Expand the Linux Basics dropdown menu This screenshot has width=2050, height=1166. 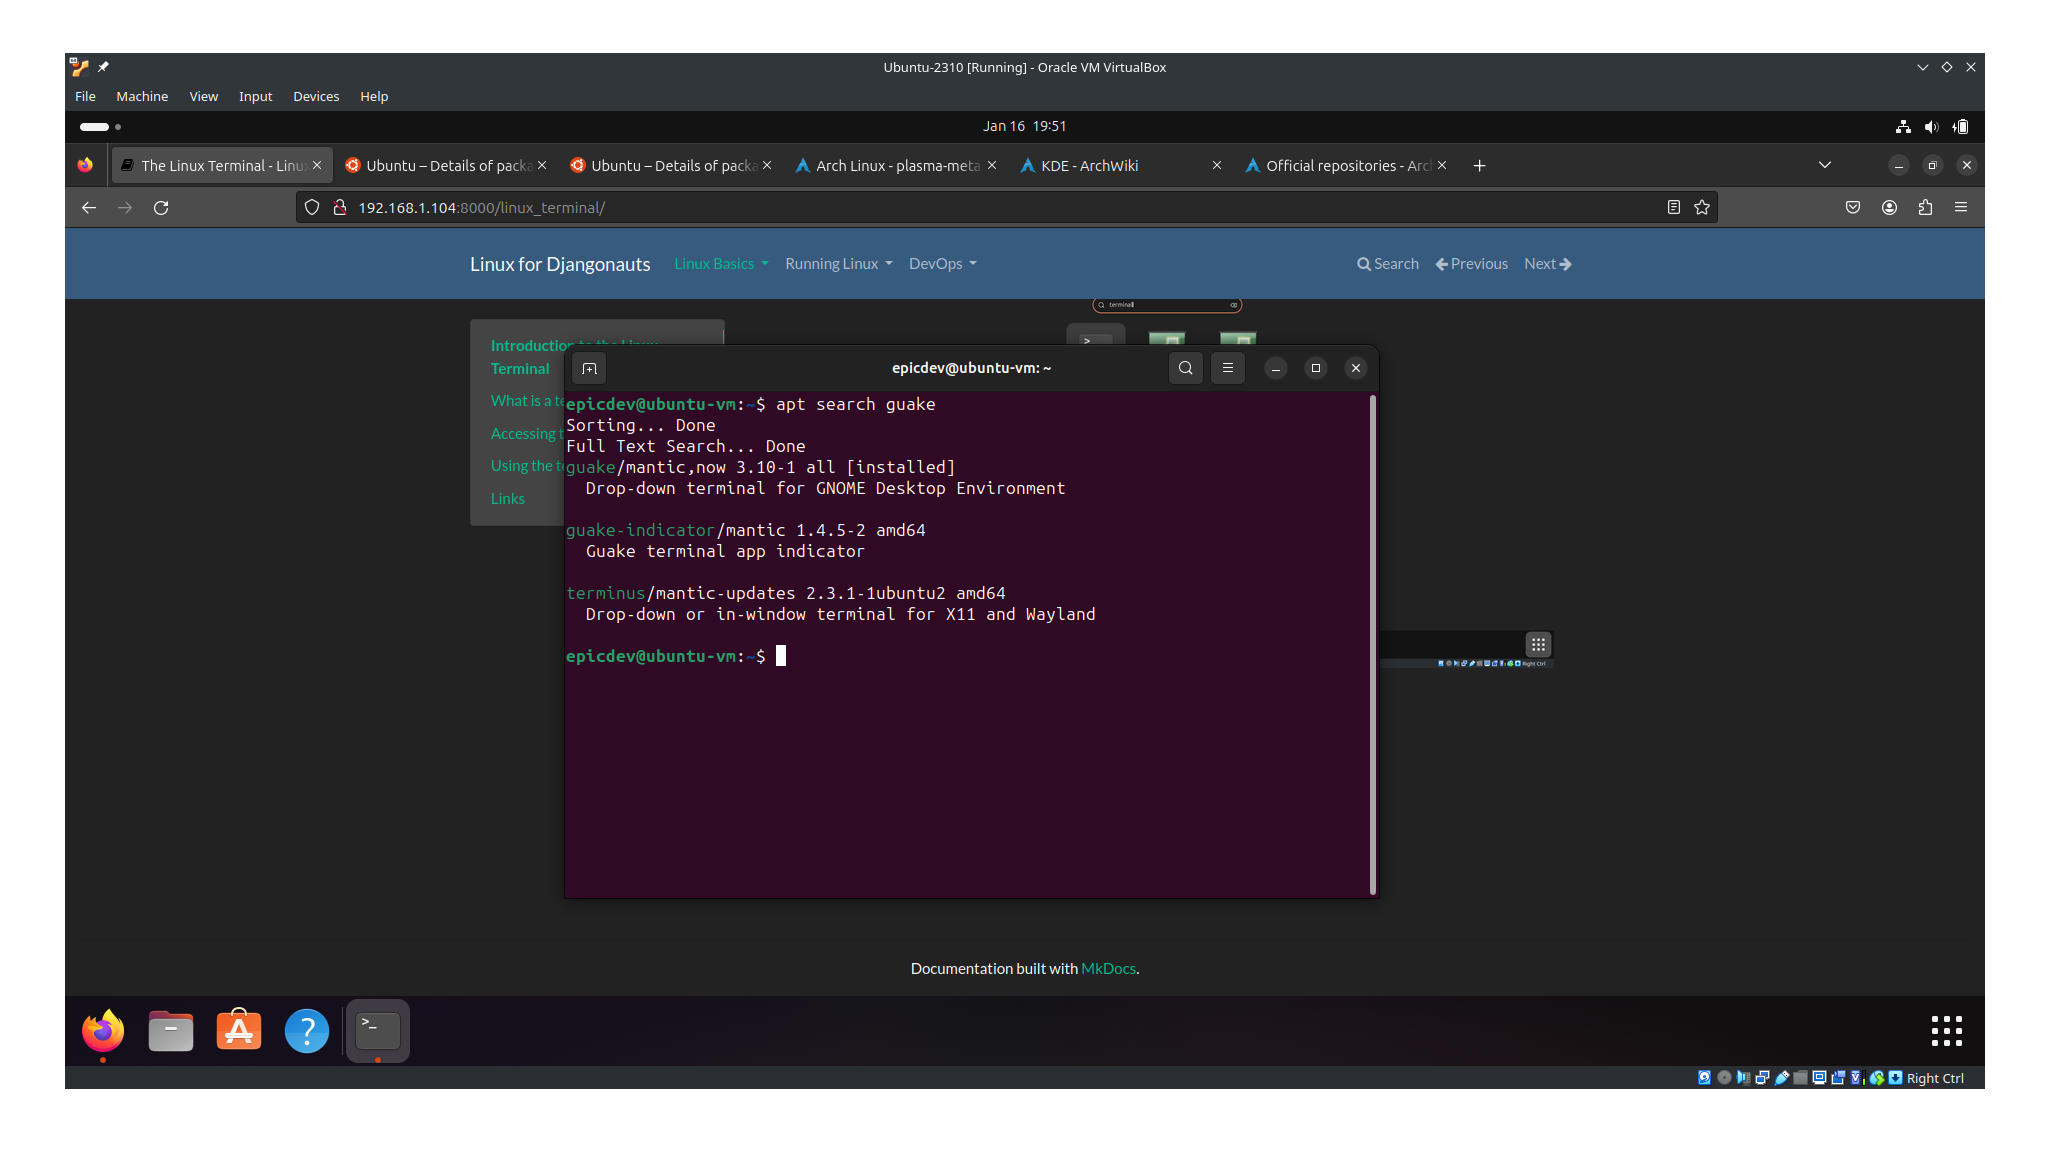719,263
